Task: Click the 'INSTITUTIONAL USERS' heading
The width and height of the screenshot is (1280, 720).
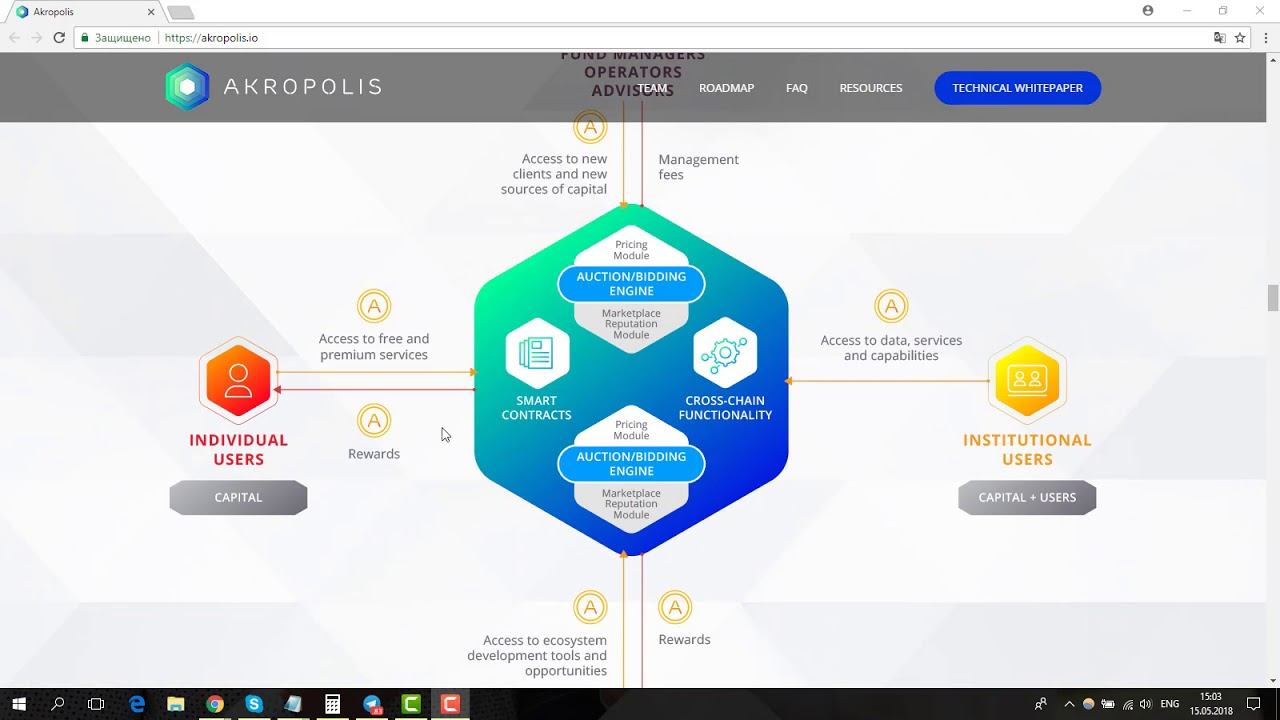Action: pyautogui.click(x=1027, y=450)
